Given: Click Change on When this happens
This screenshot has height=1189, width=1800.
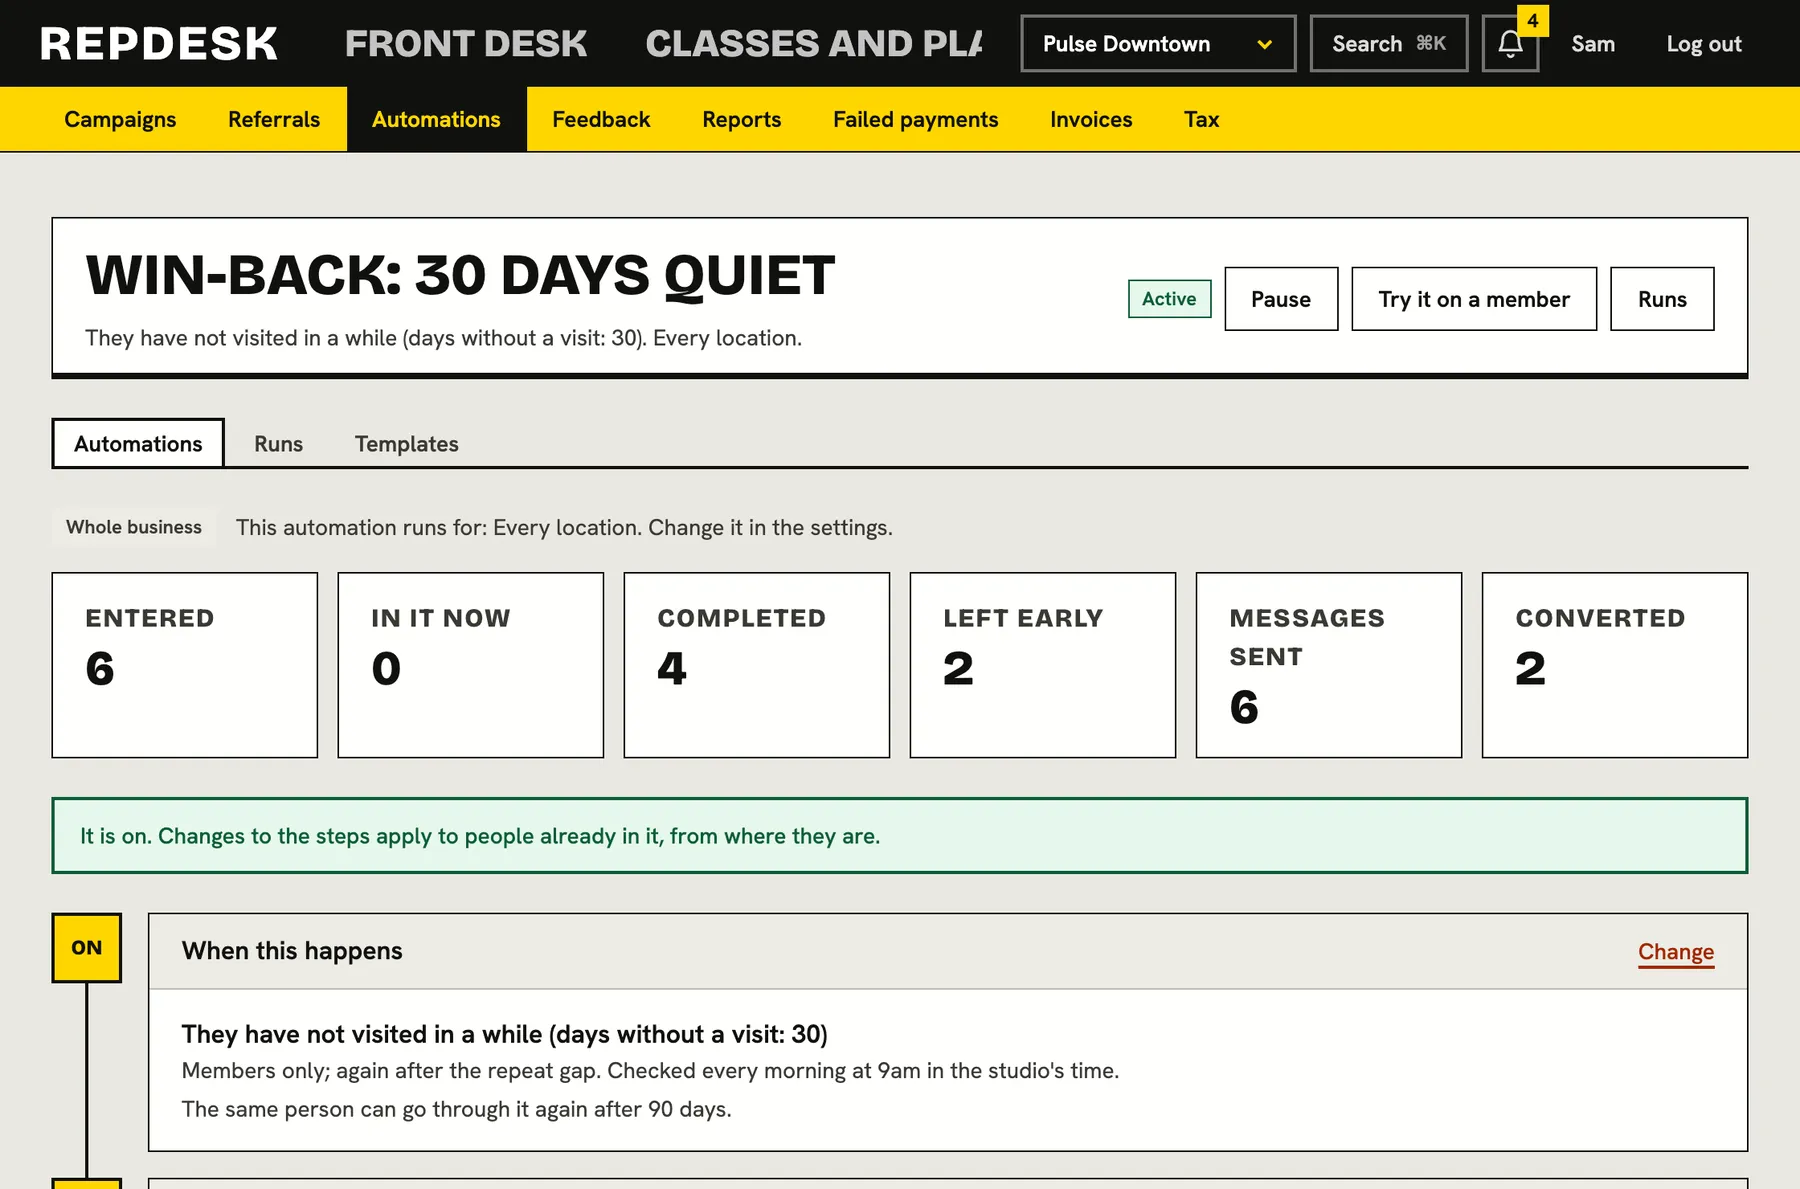Looking at the screenshot, I should click(x=1676, y=952).
